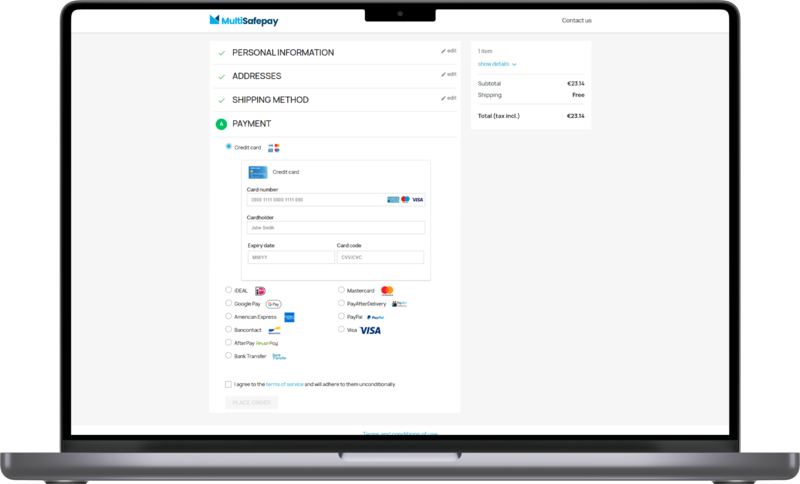The height and width of the screenshot is (484, 800).
Task: Click the Shipping Method heading
Action: 270,100
